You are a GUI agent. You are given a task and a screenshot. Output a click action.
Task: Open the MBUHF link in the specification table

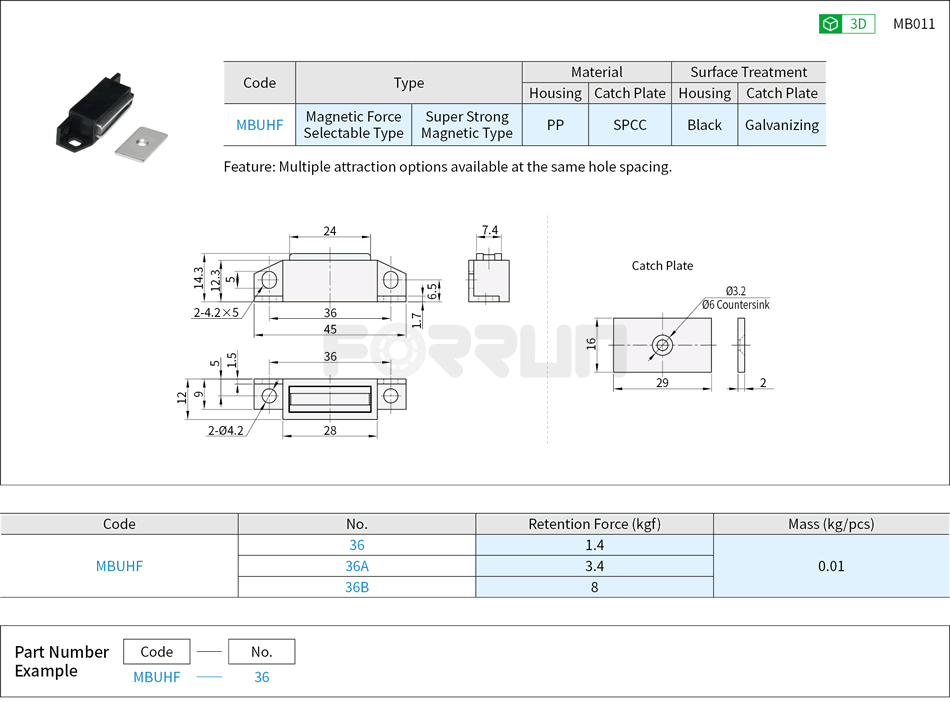coord(119,566)
